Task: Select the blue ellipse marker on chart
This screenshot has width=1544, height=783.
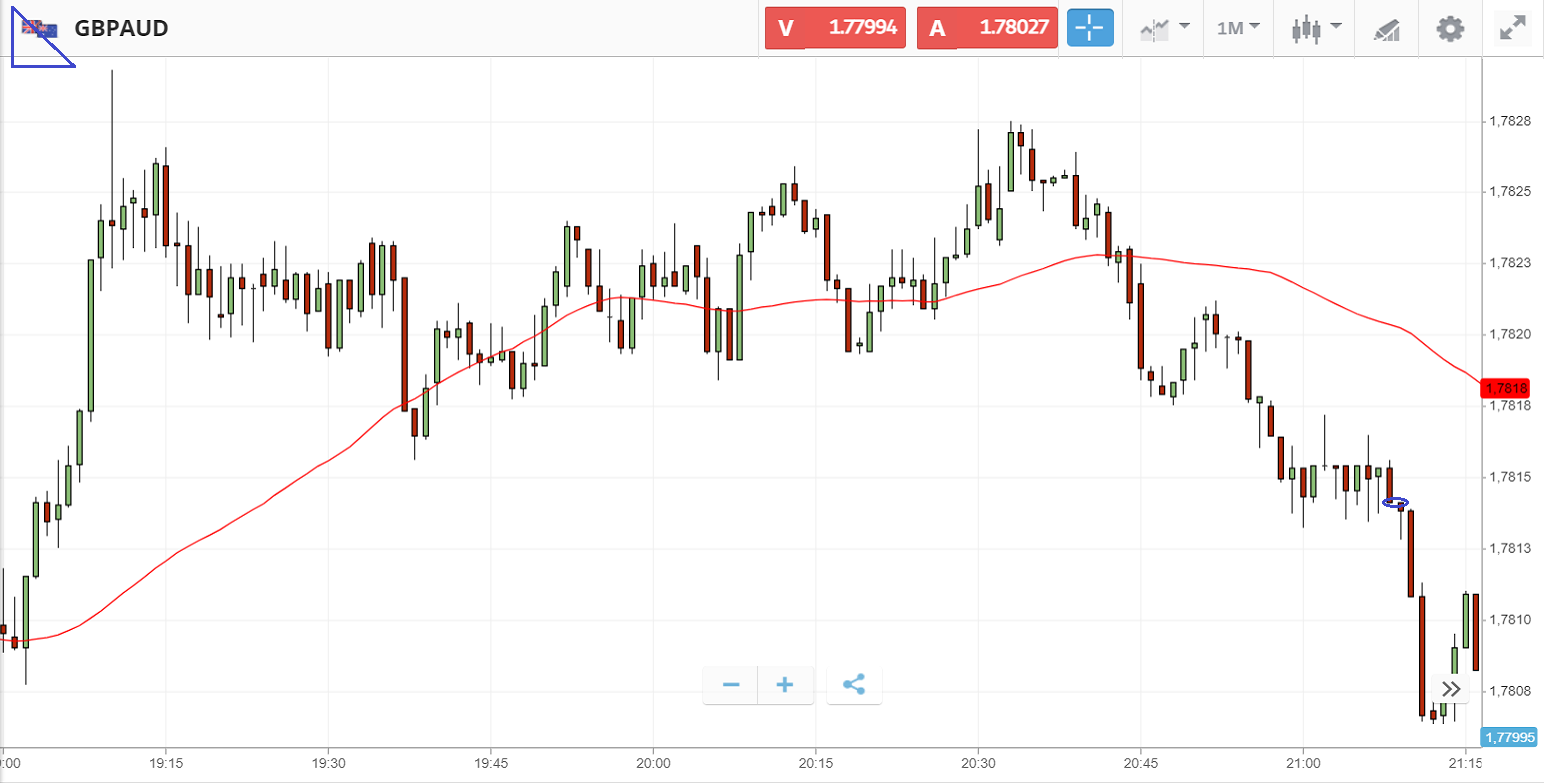Action: coord(1395,502)
